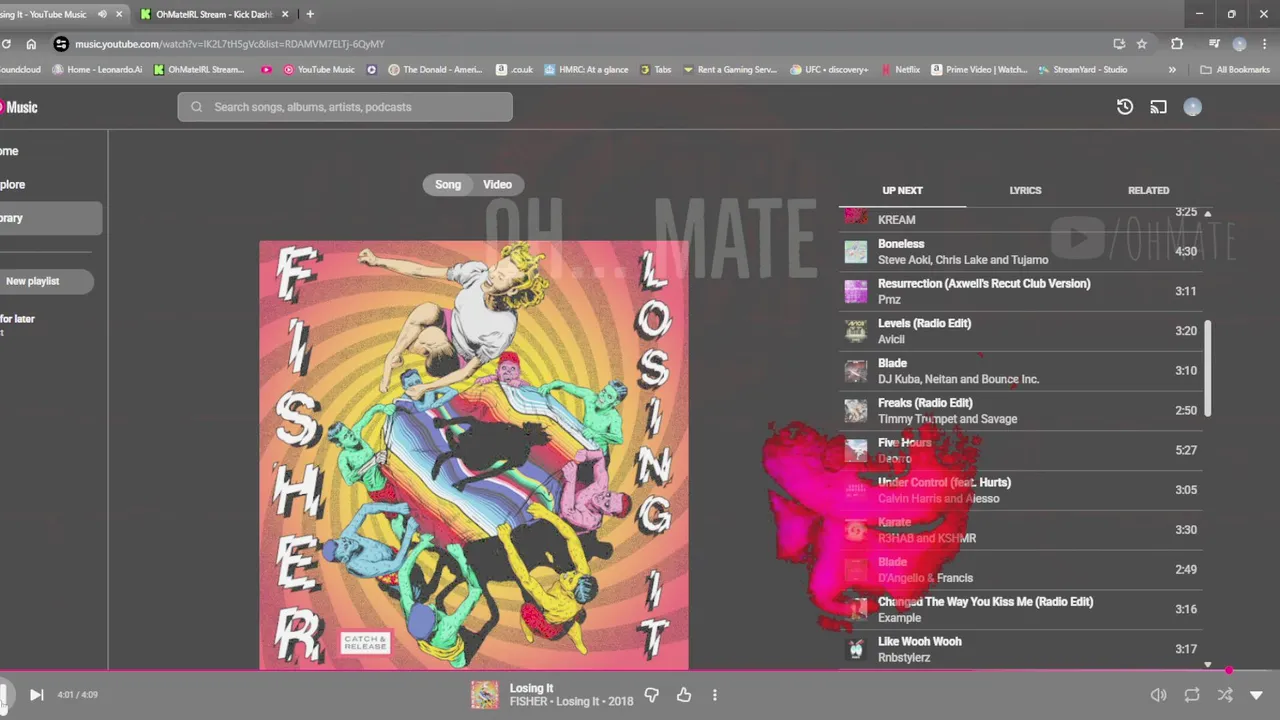Screen dimensions: 1280x720
Task: Bookmark this page with star icon
Action: 1142,44
